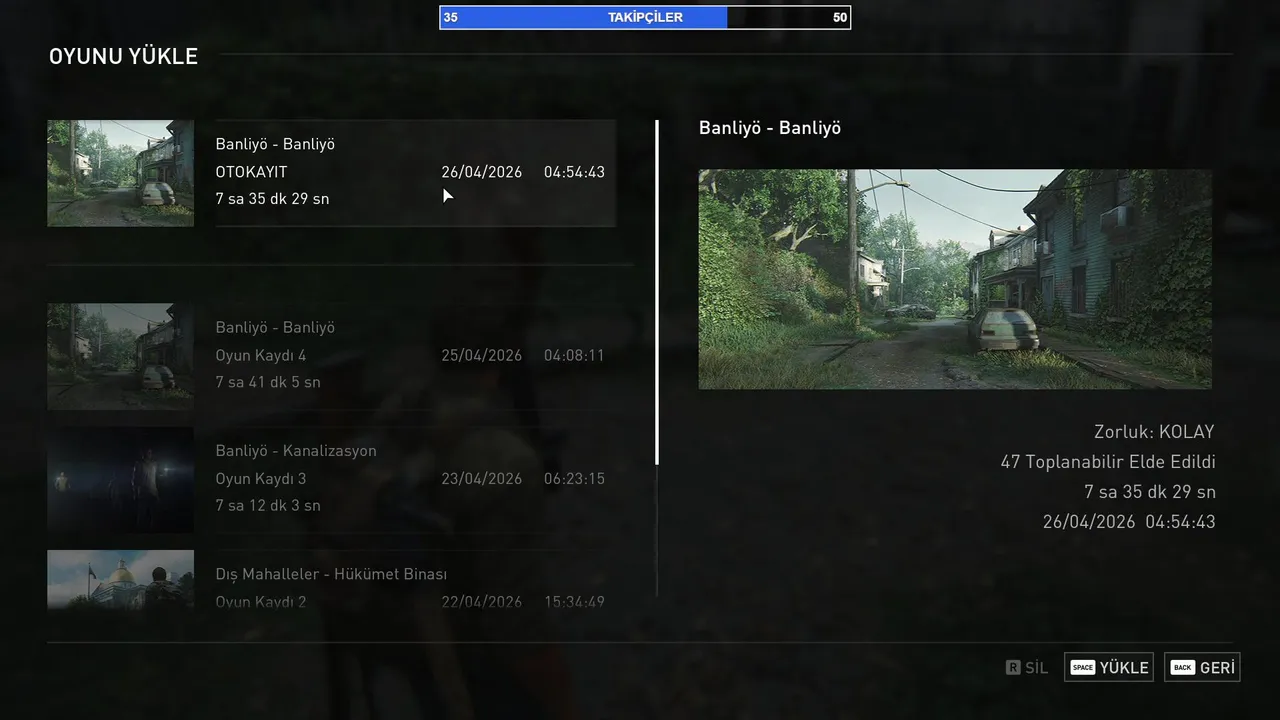This screenshot has height=720, width=1280.
Task: Click the YÜKLE load button
Action: (1109, 667)
